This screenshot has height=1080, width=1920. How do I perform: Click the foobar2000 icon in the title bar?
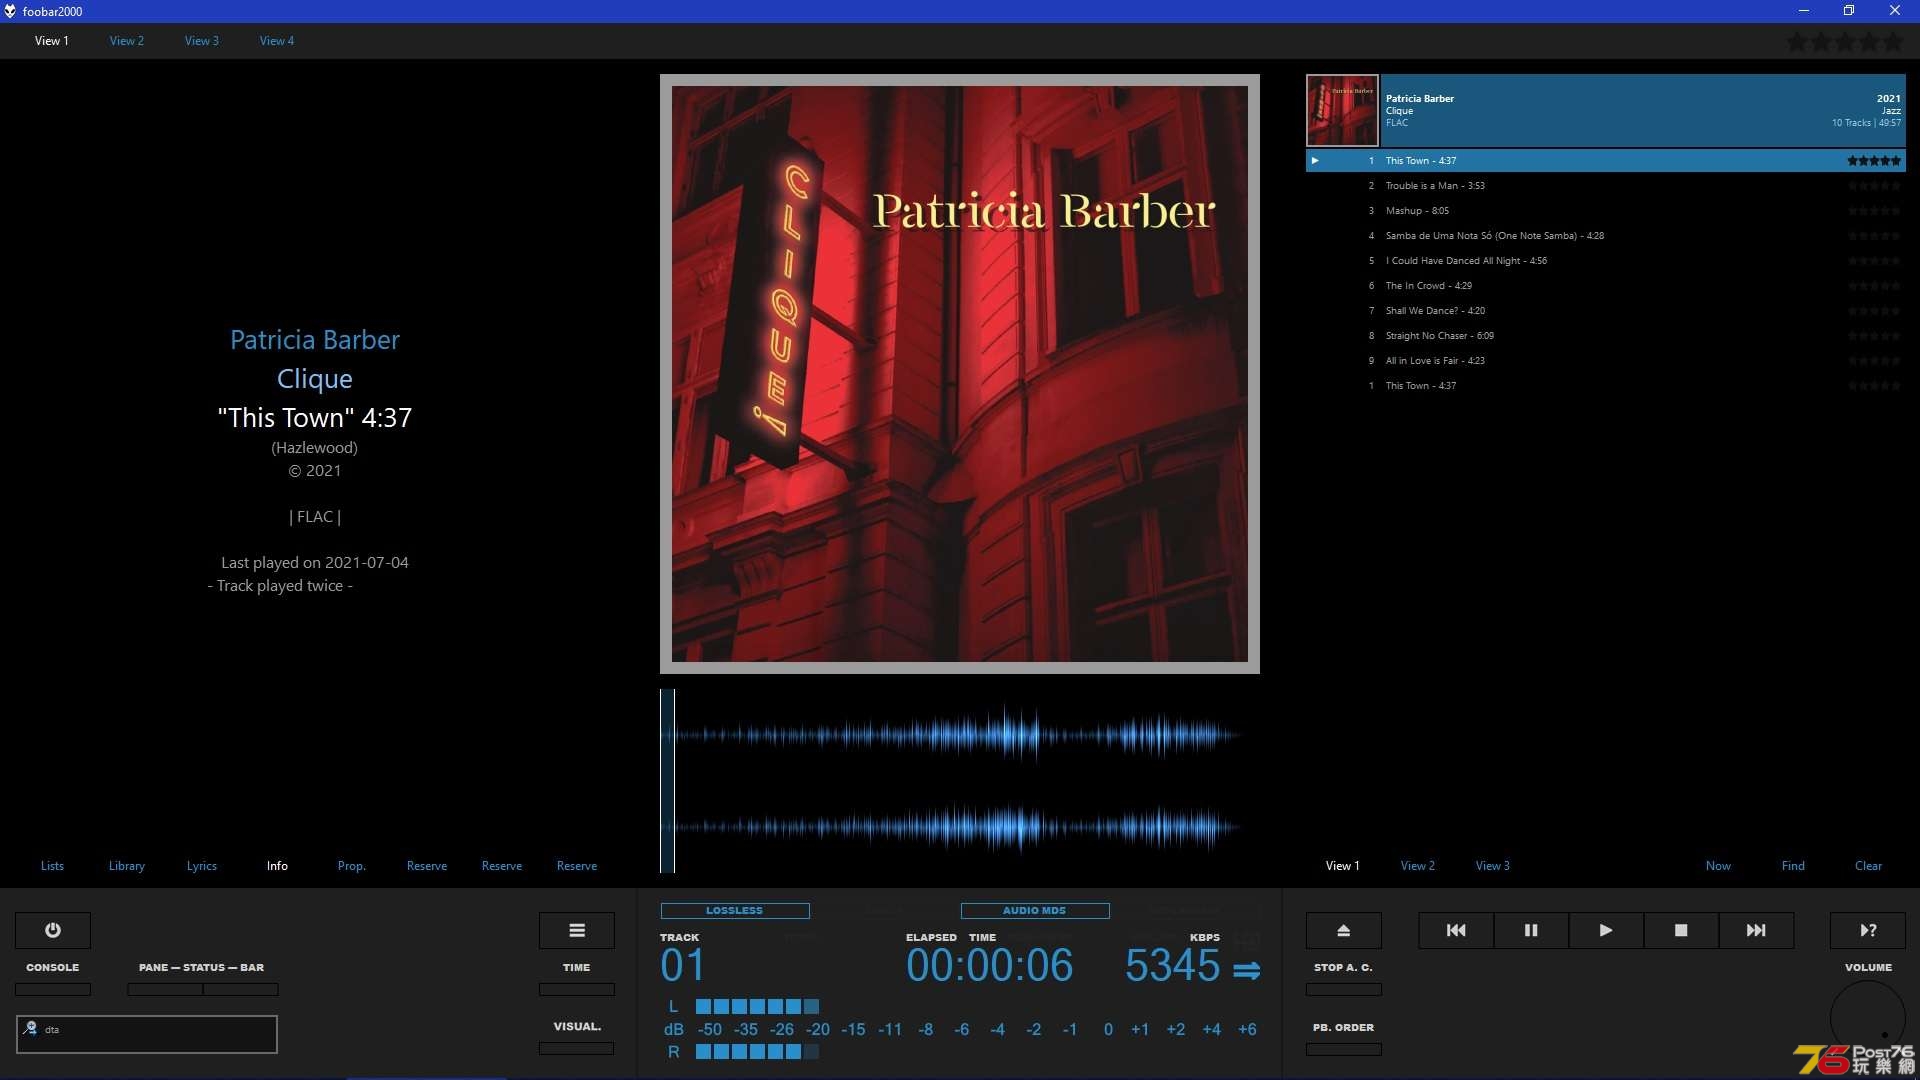[x=10, y=11]
